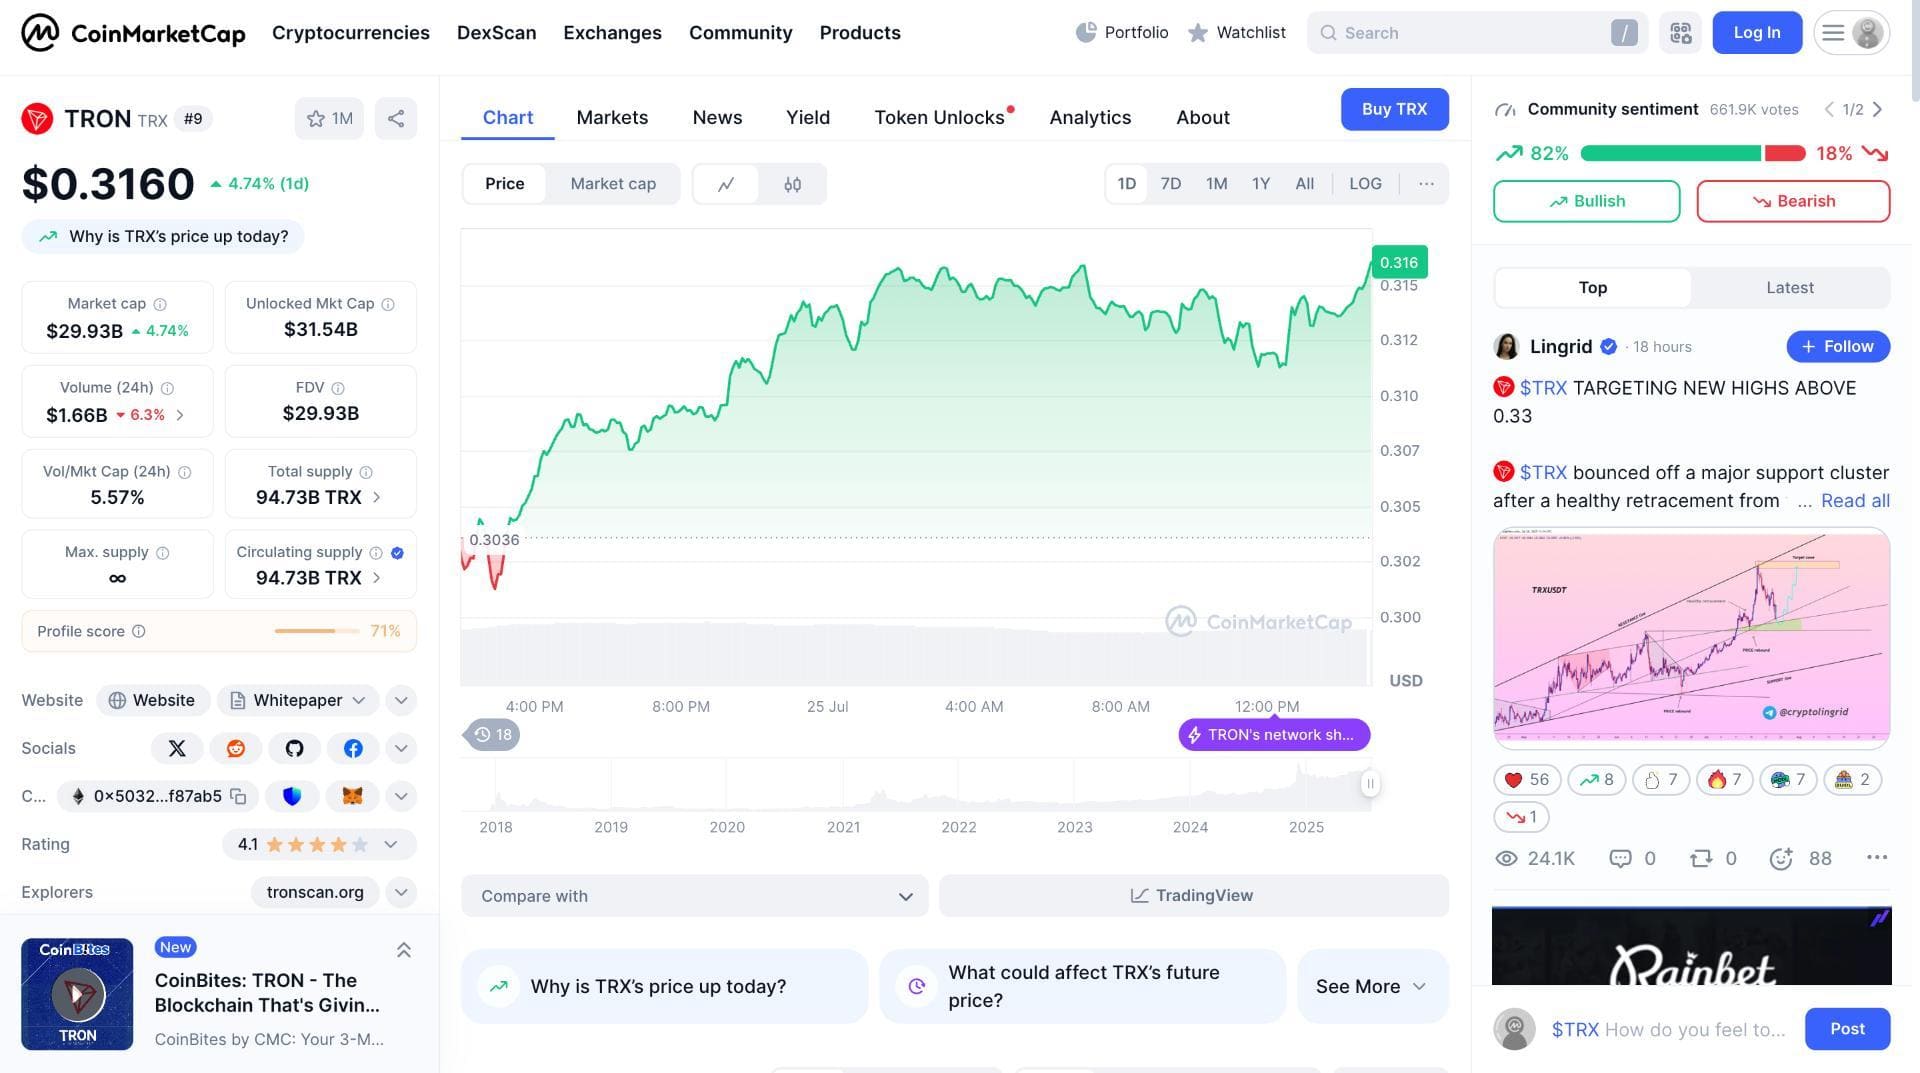Copy the contract address 0x5032...f87ab5

point(238,796)
